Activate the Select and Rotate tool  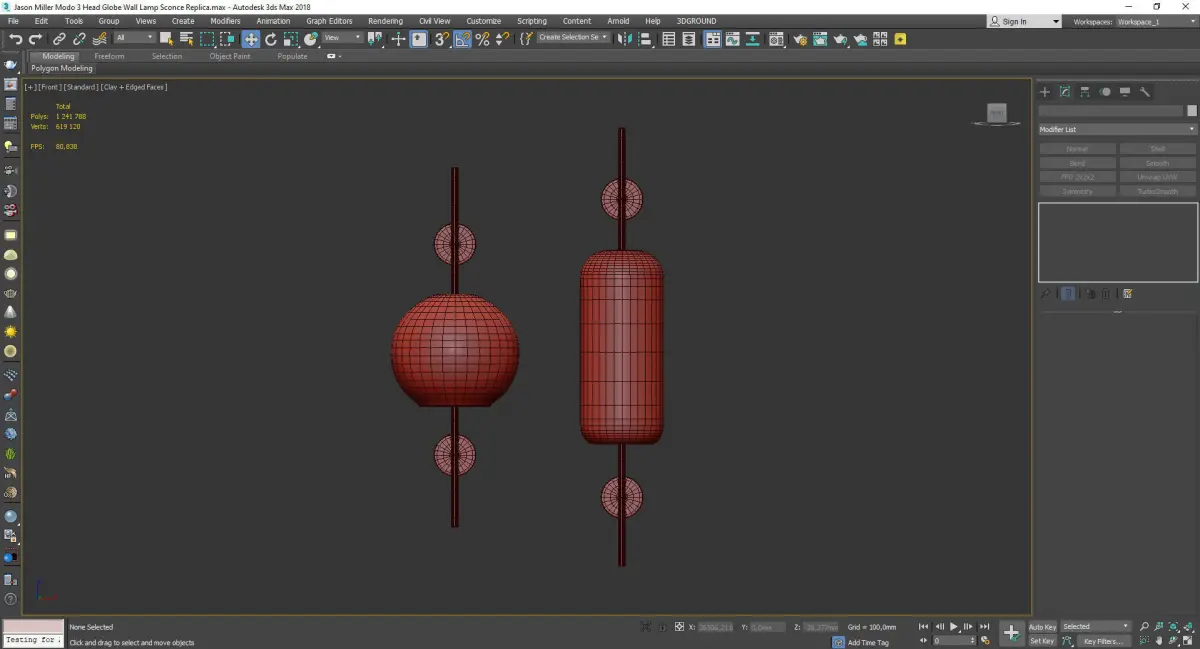coord(270,39)
